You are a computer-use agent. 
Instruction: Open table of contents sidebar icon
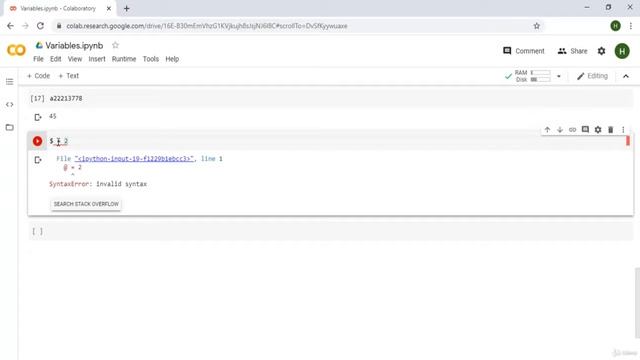(x=10, y=82)
